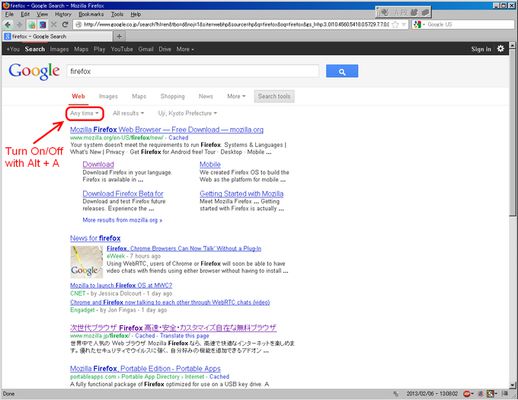Open 'Getting Started with Mozilla' sitelink
Image resolution: width=518 pixels, height=400 pixels.
[242, 194]
